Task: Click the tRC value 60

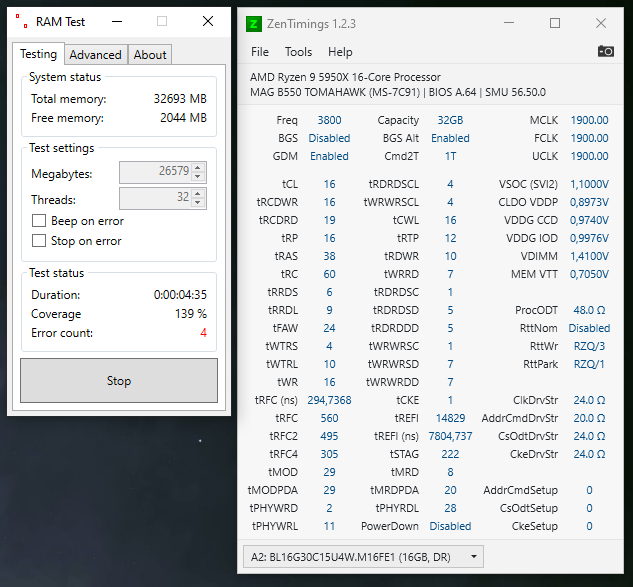Action: (329, 275)
